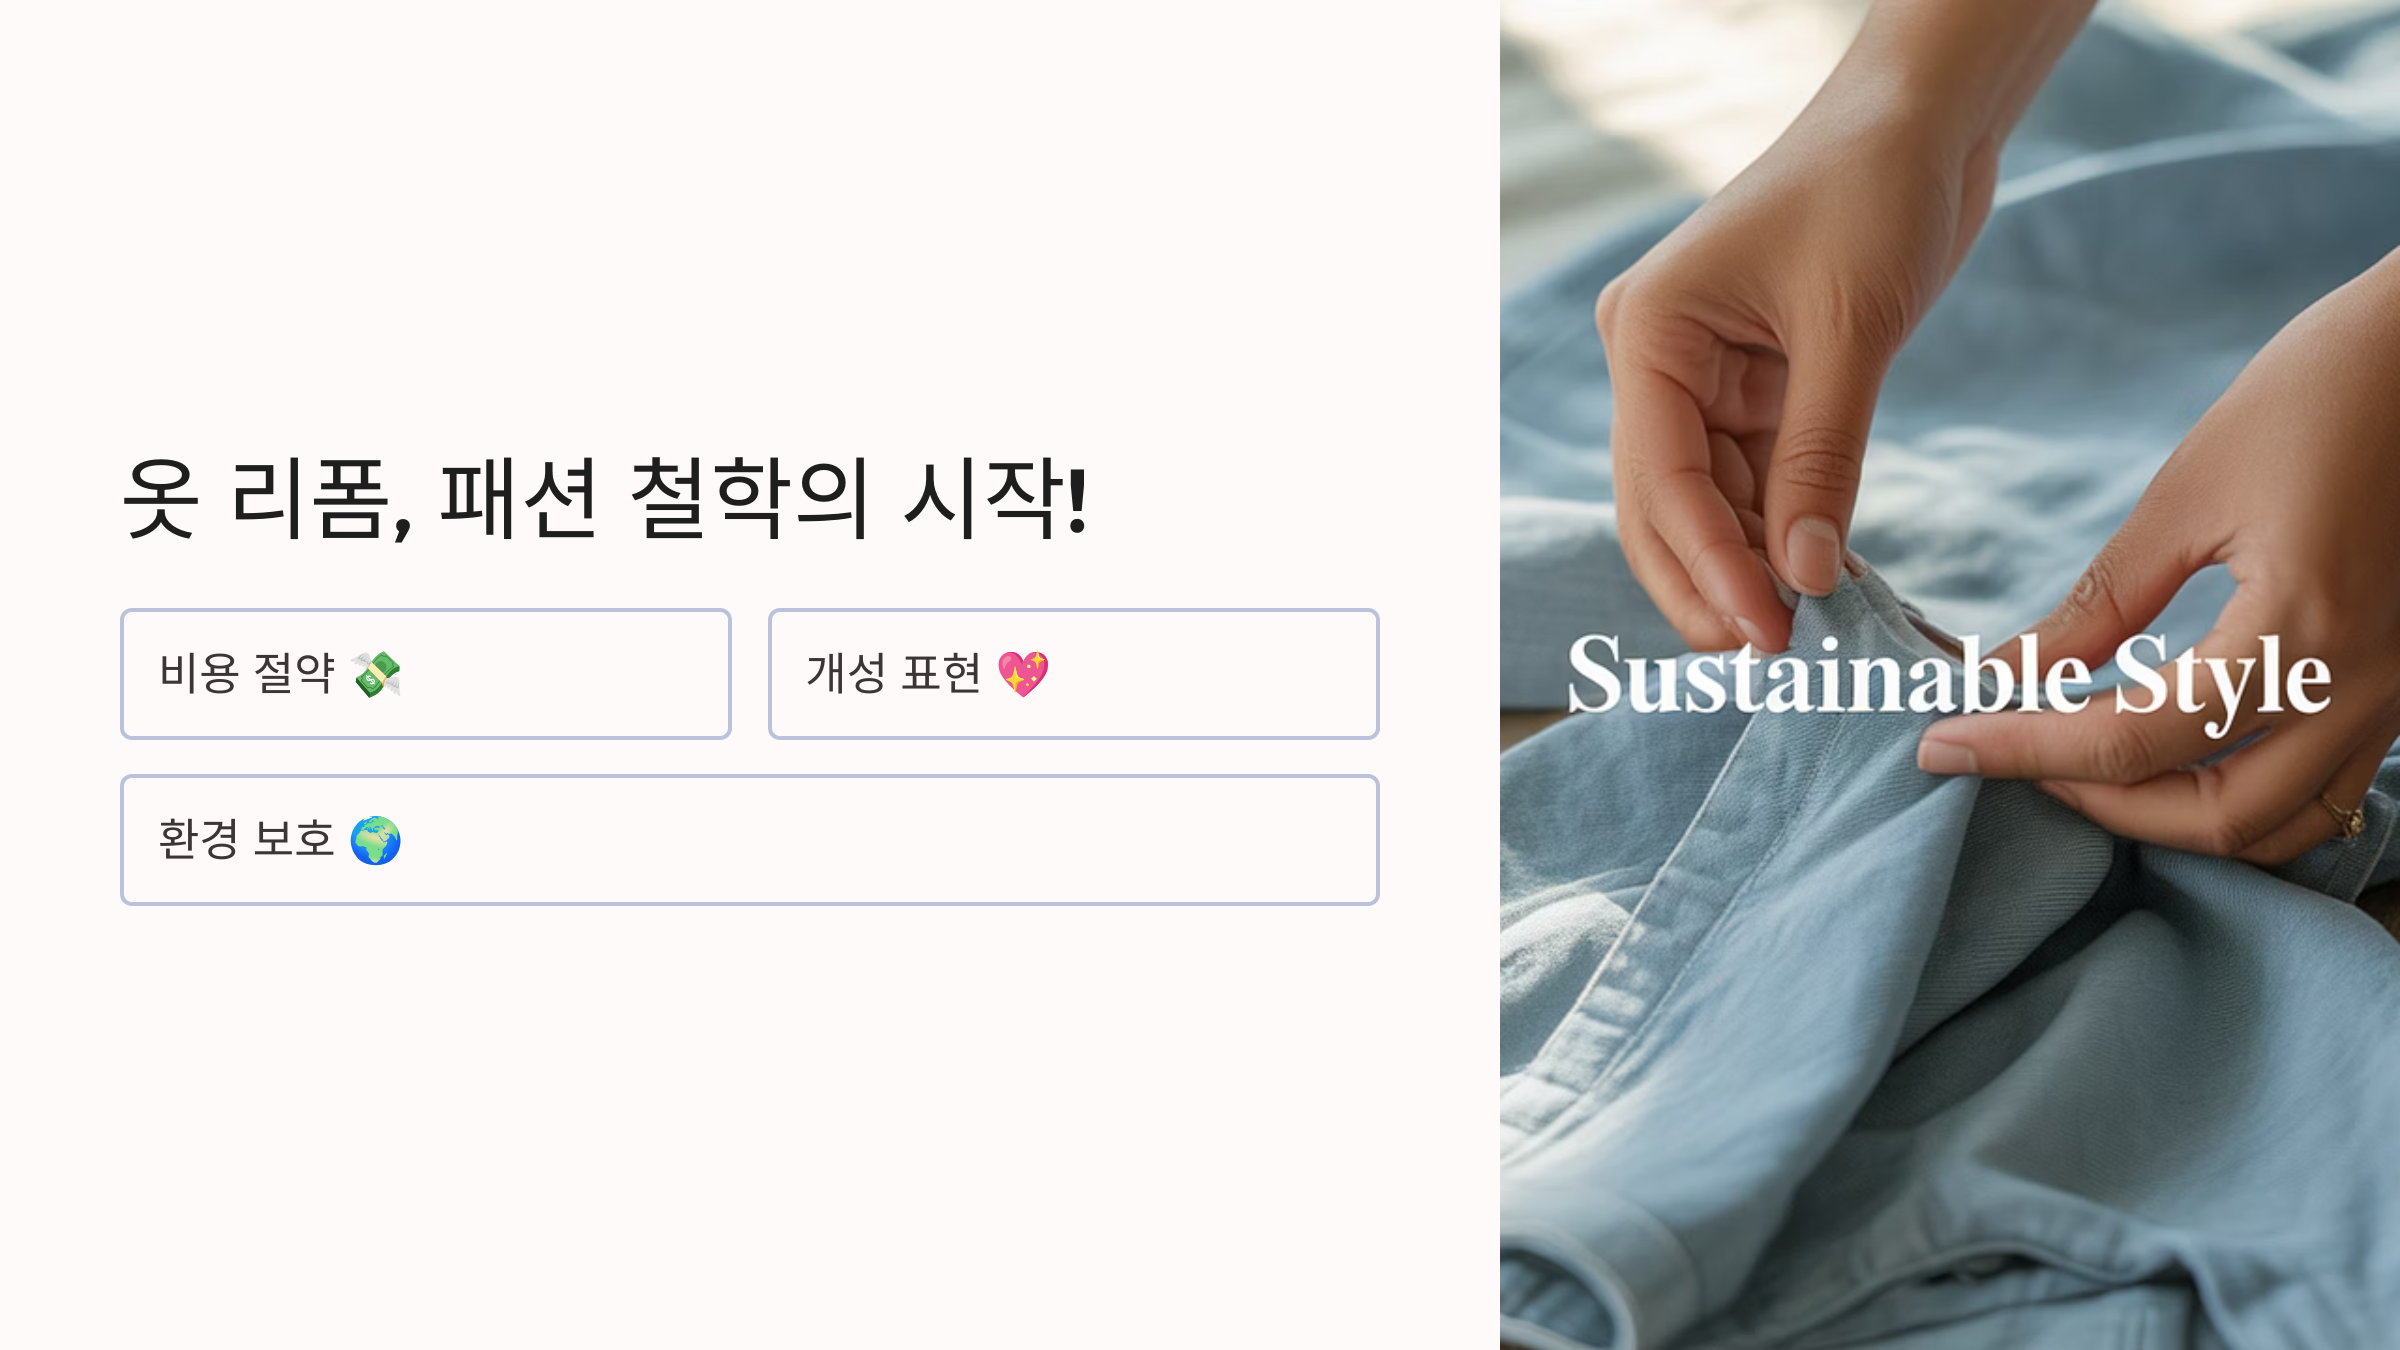2400x1350 pixels.
Task: Select the wide 환경 보호 card
Action: point(750,840)
